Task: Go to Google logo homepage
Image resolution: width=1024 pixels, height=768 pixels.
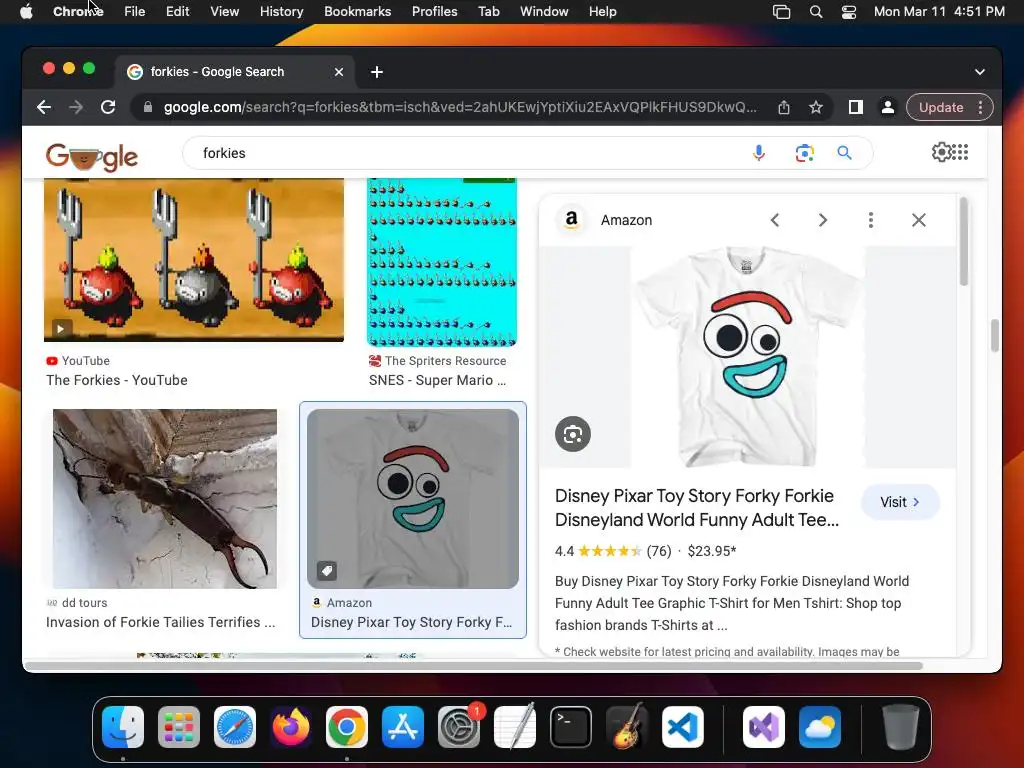Action: click(91, 157)
